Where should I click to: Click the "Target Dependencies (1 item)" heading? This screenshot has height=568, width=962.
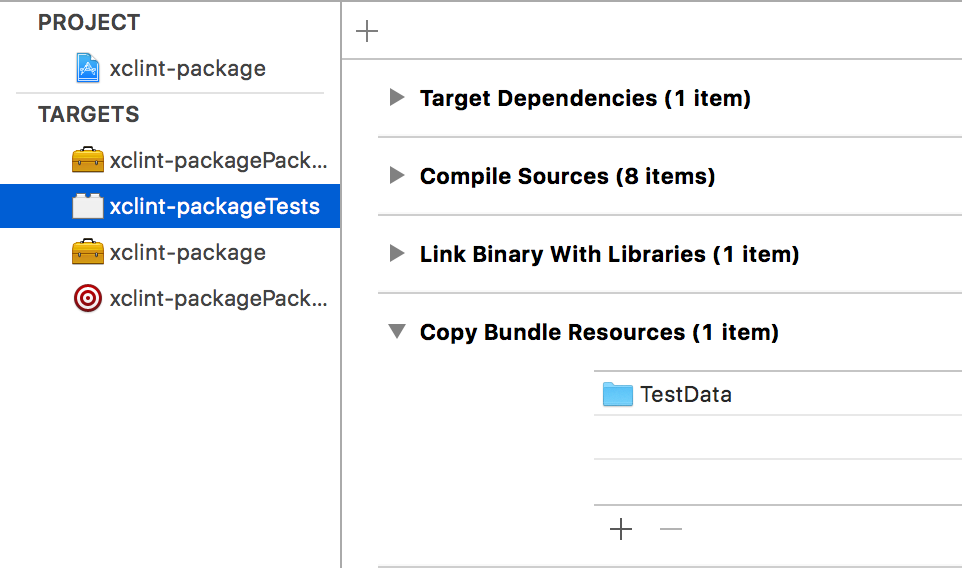coord(585,98)
